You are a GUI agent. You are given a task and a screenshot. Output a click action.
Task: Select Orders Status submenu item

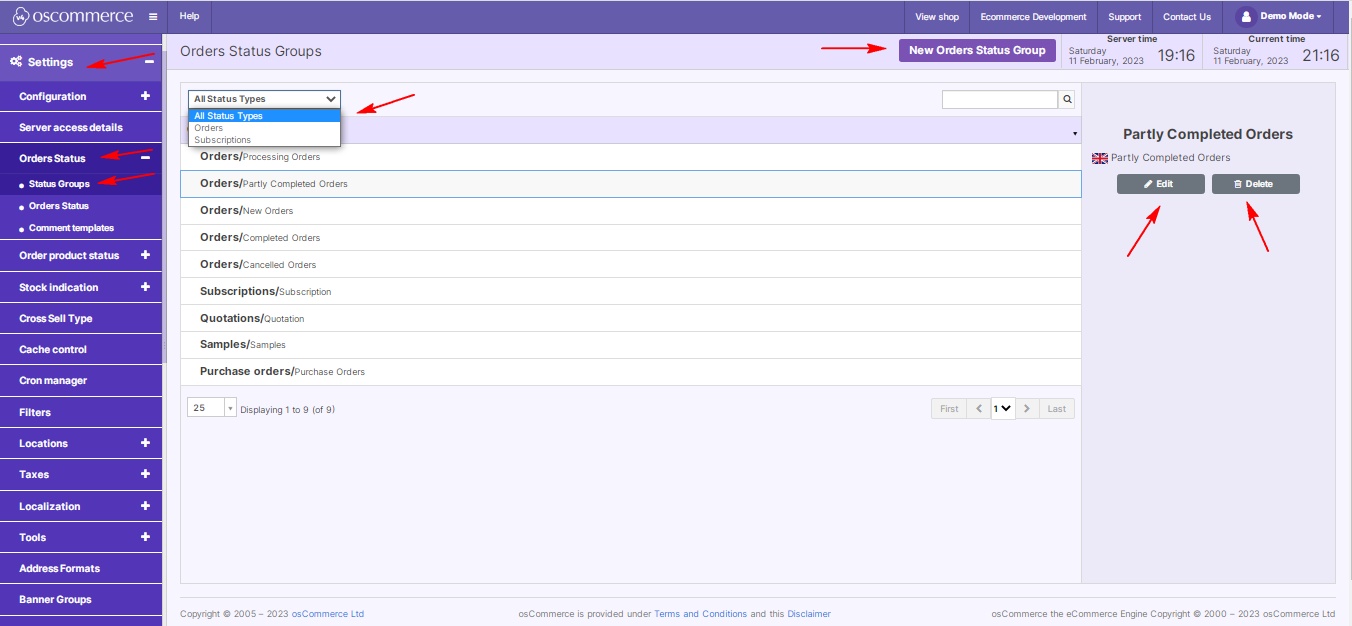pyautogui.click(x=59, y=206)
